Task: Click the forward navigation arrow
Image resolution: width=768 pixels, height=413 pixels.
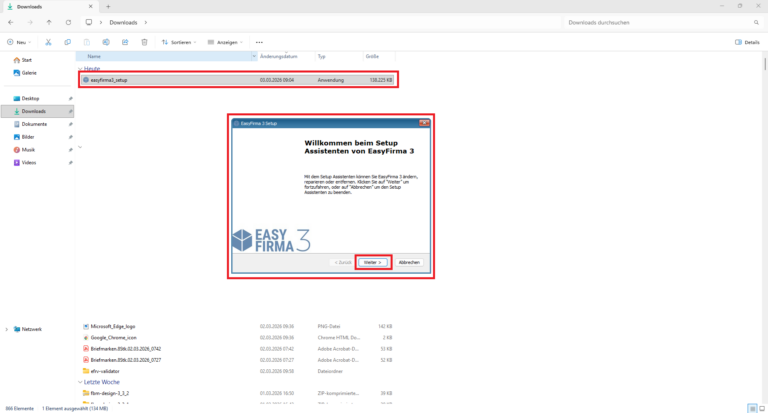Action: pos(30,23)
